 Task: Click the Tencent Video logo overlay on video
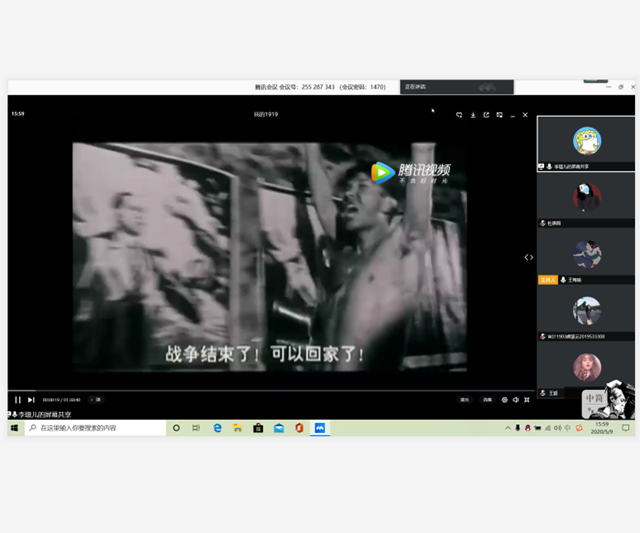(x=411, y=172)
